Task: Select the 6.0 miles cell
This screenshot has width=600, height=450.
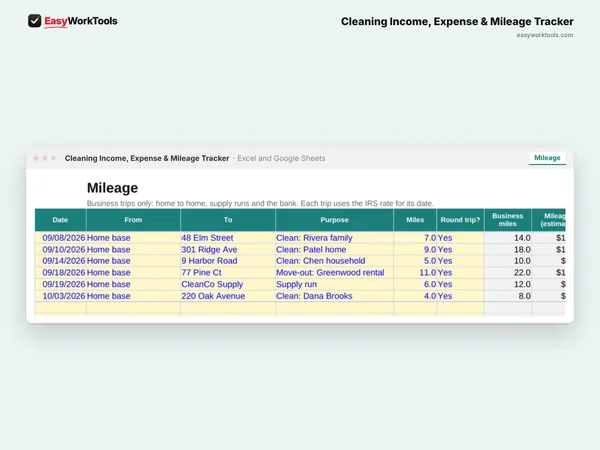Action: click(415, 284)
